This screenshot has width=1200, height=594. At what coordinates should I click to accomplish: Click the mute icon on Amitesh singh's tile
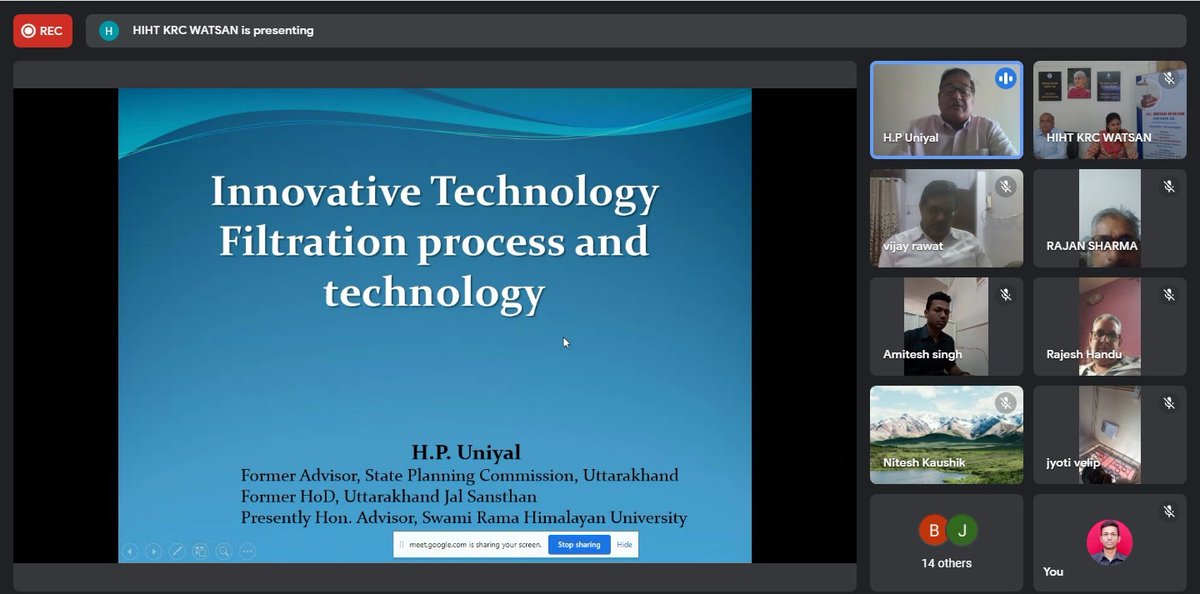1005,295
